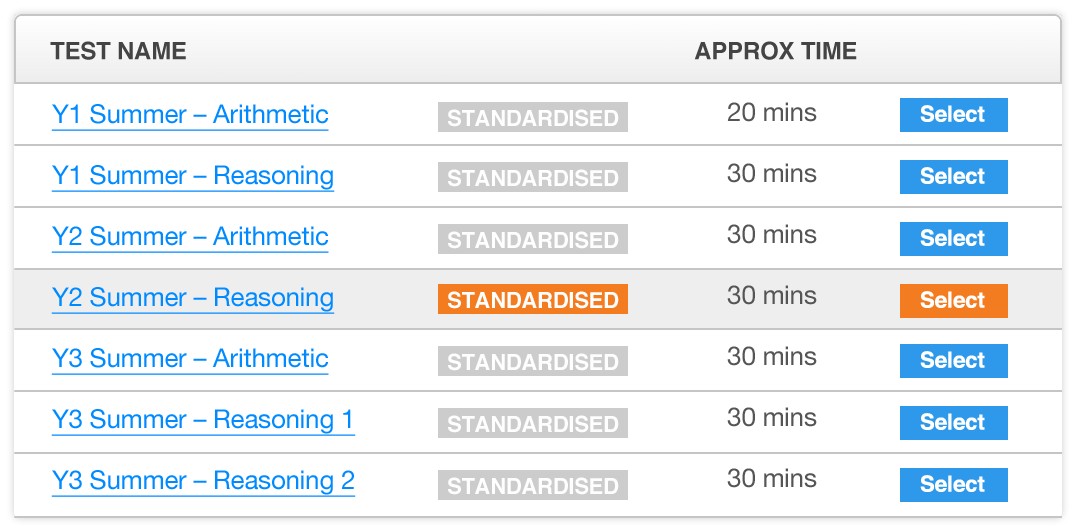Viewport: 1076px width, 532px height.
Task: Click Select for Y3 Summer – Reasoning 2
Action: [x=953, y=484]
